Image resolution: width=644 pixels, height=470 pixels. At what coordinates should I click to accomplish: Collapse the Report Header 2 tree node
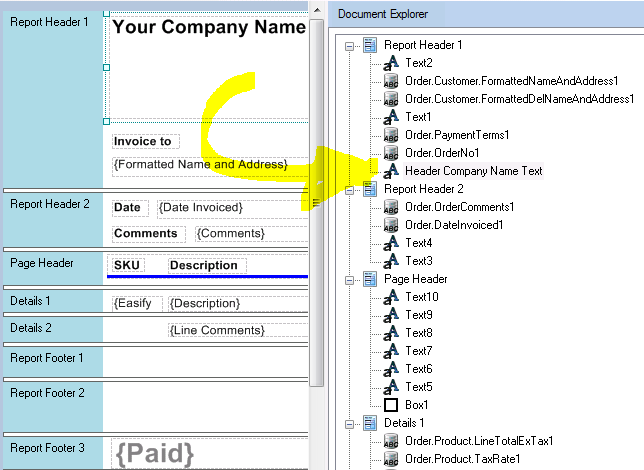click(x=350, y=189)
